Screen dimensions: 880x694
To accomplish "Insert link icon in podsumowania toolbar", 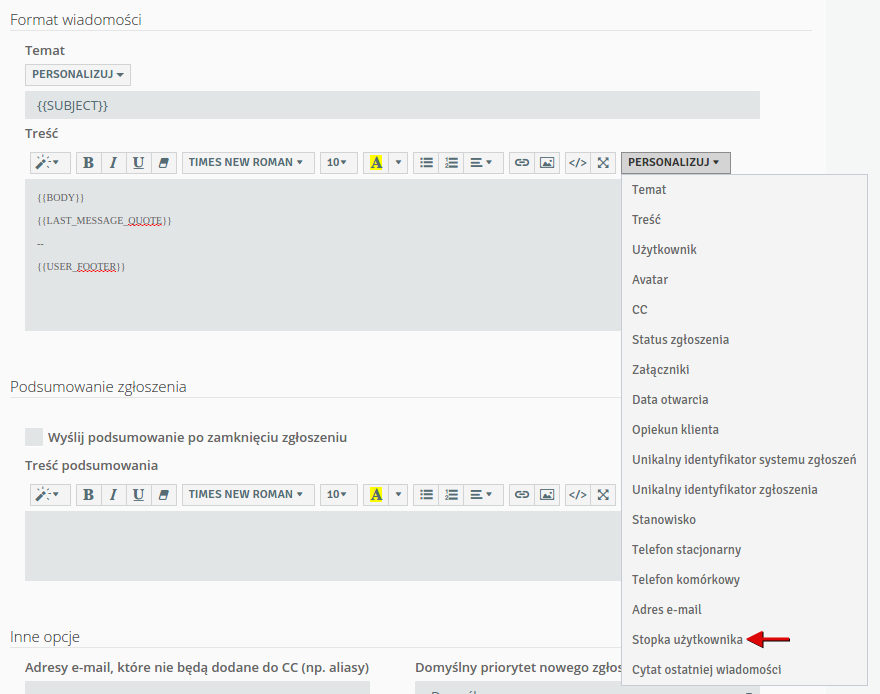I will tap(522, 495).
